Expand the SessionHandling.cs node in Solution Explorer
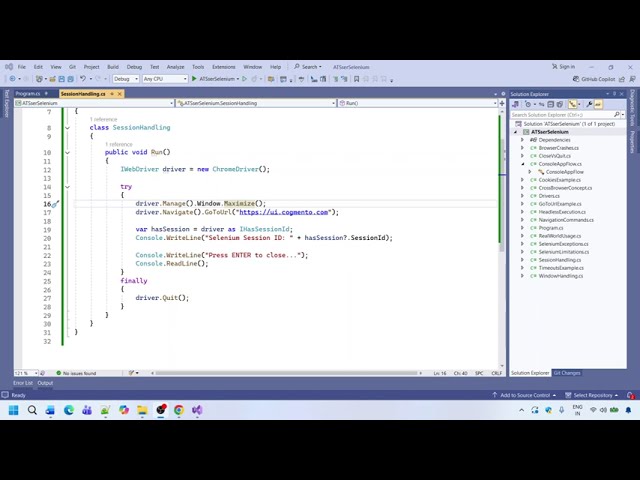This screenshot has height=480, width=640. coord(522,260)
